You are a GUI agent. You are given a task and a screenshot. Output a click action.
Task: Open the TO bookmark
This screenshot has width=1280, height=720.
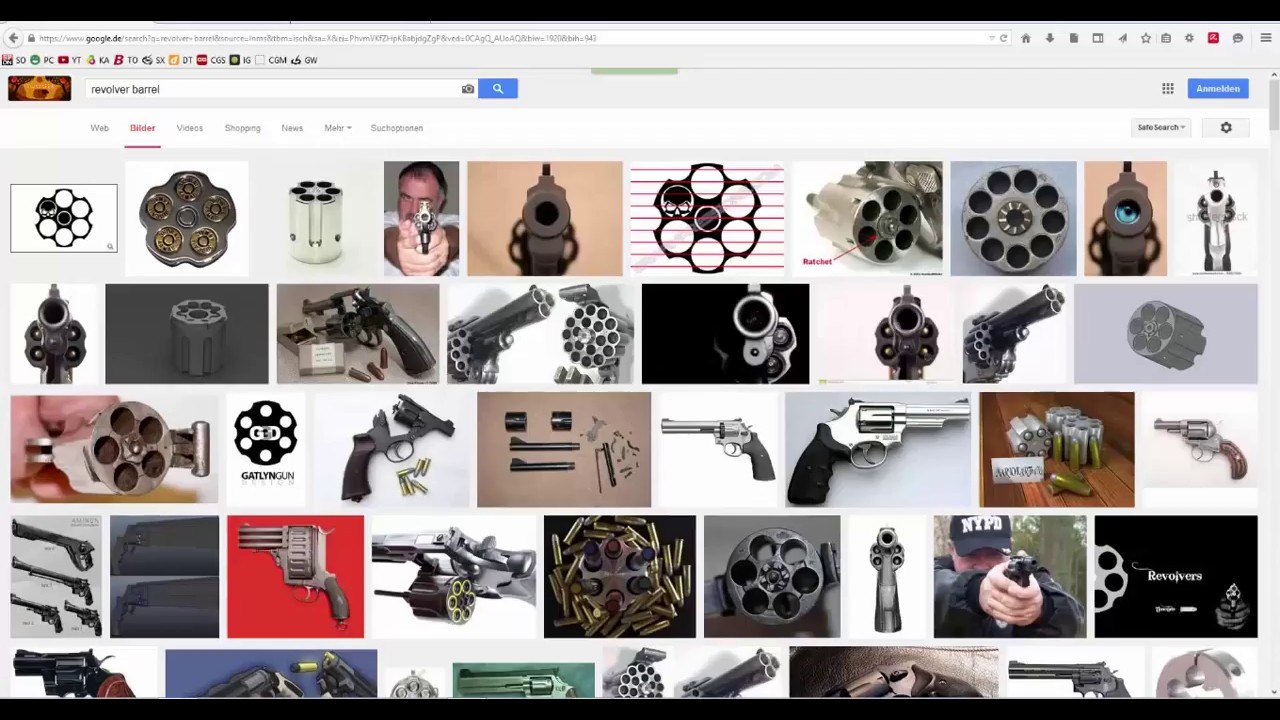pyautogui.click(x=126, y=60)
